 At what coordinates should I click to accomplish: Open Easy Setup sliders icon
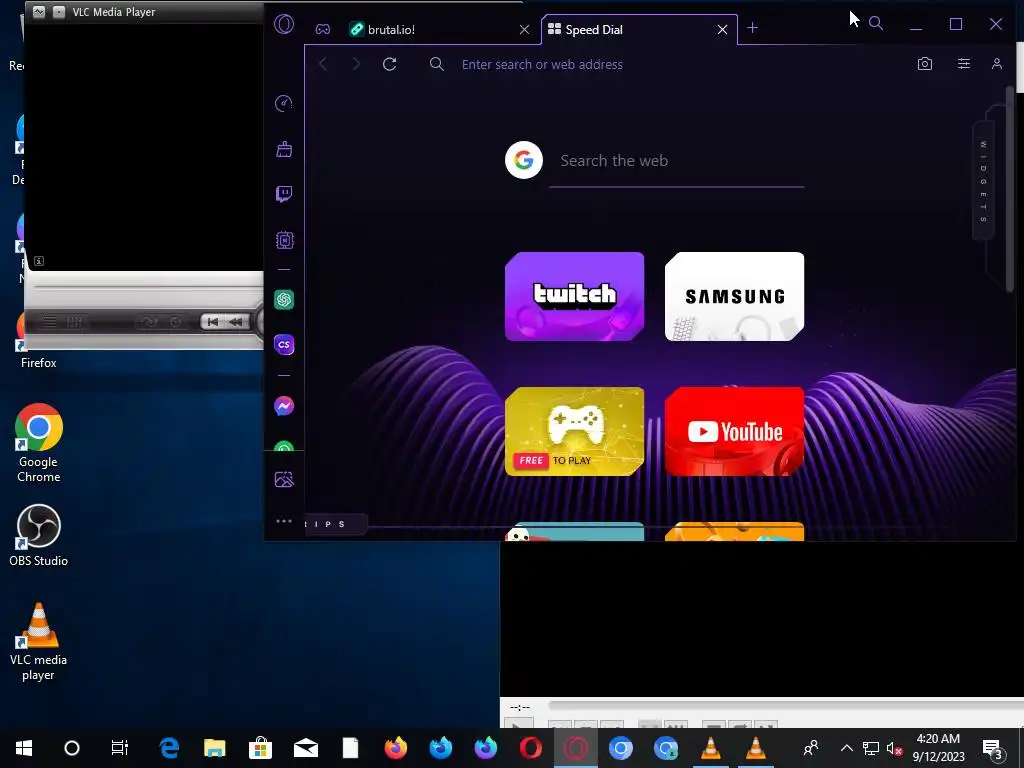point(964,63)
